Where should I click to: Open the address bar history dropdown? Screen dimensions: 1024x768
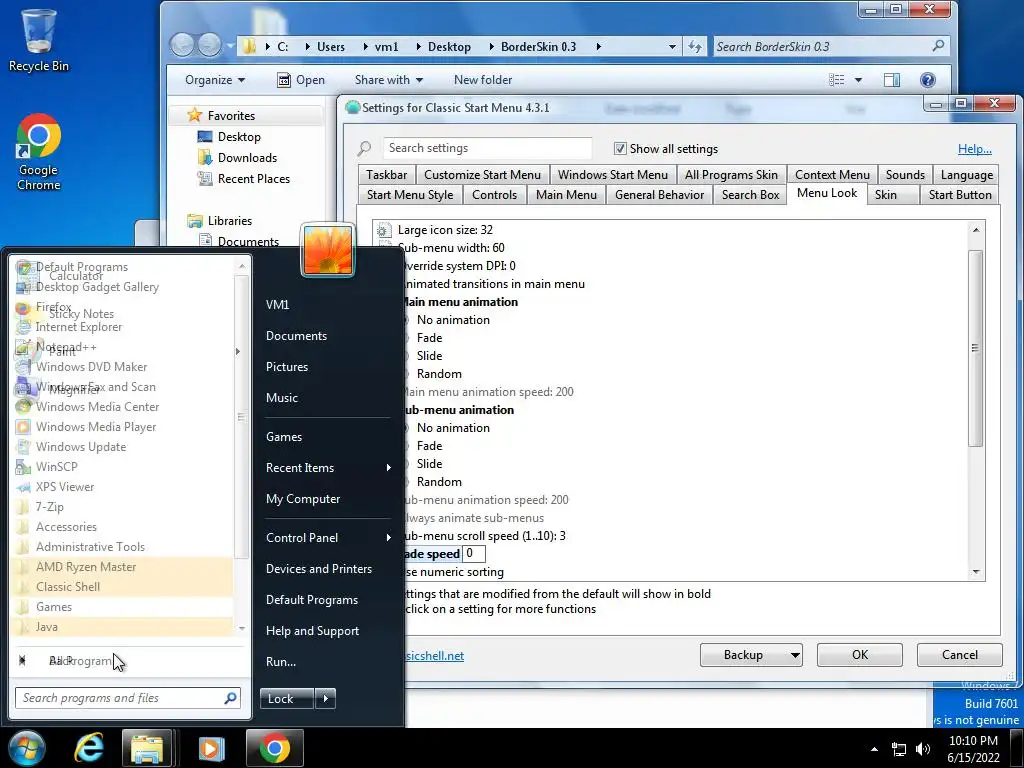tap(672, 46)
